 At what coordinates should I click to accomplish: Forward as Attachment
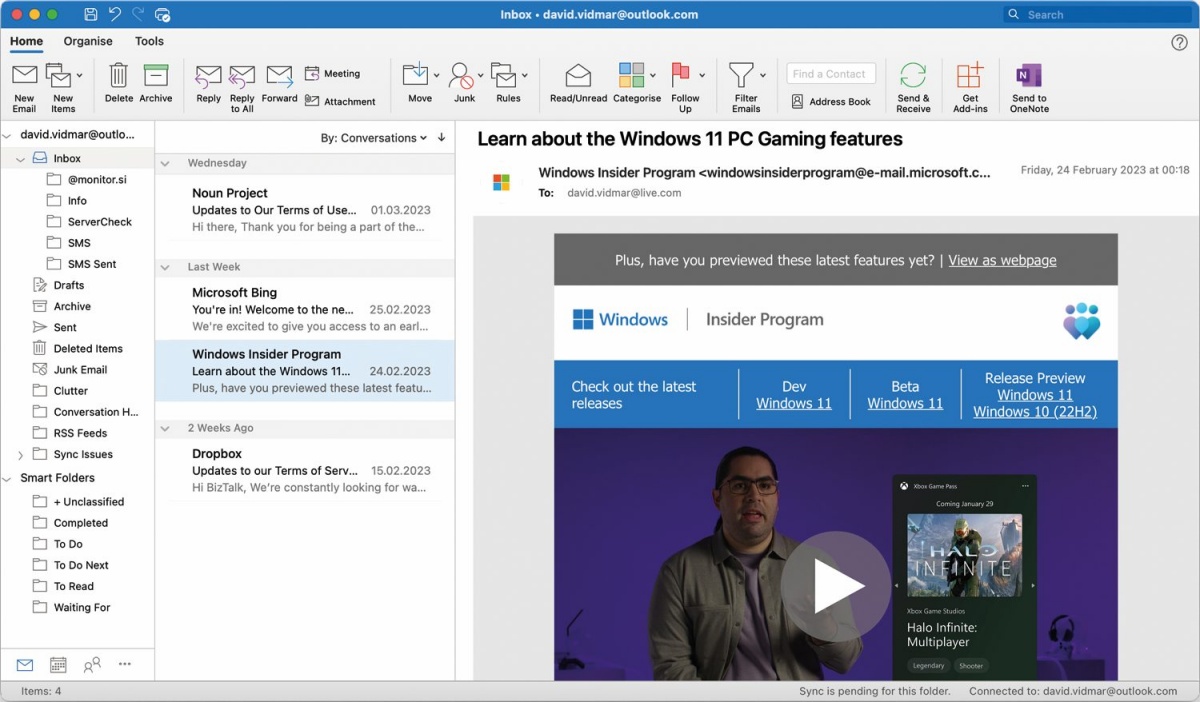pos(340,101)
